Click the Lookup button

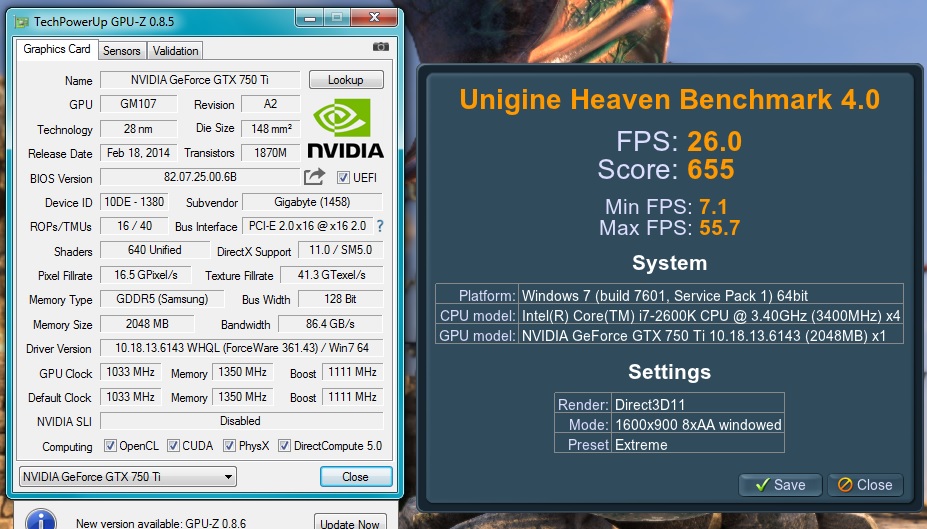[346, 80]
